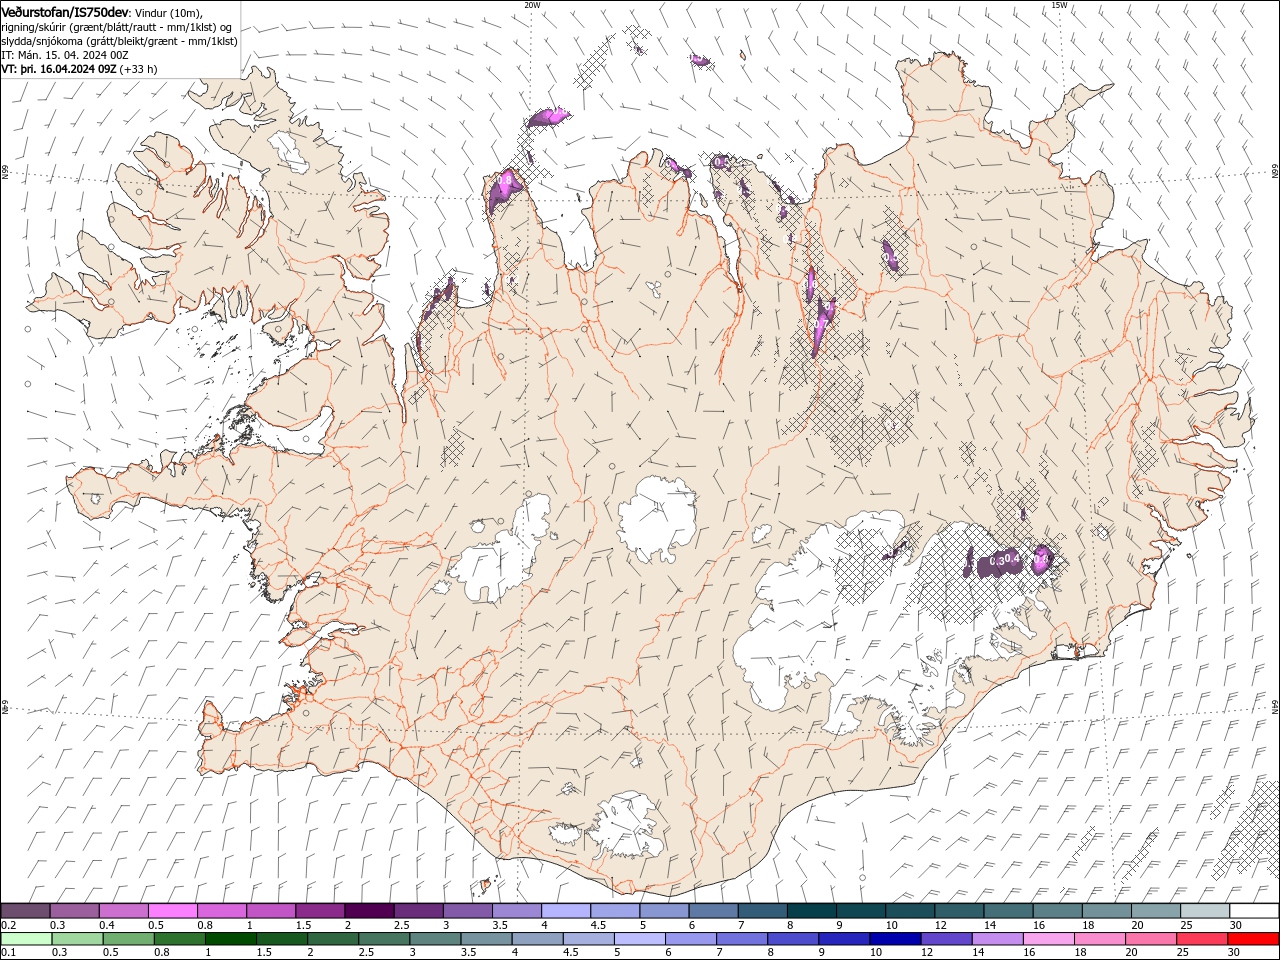Pick lower legend swatch starting at 7
Viewport: 1280px width, 960px height.
tap(742, 939)
